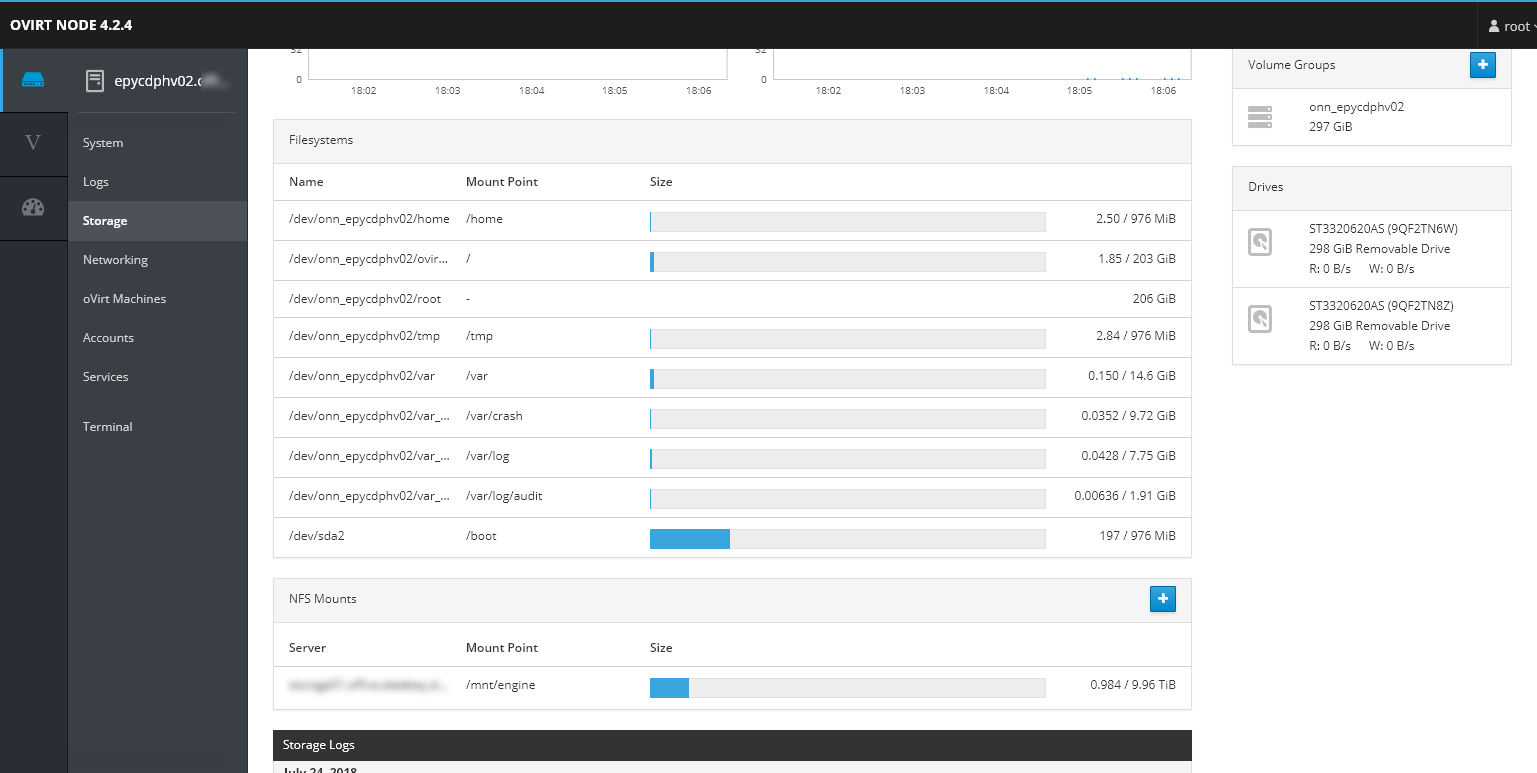
Task: Navigate to Networking in sidebar
Action: pos(115,260)
